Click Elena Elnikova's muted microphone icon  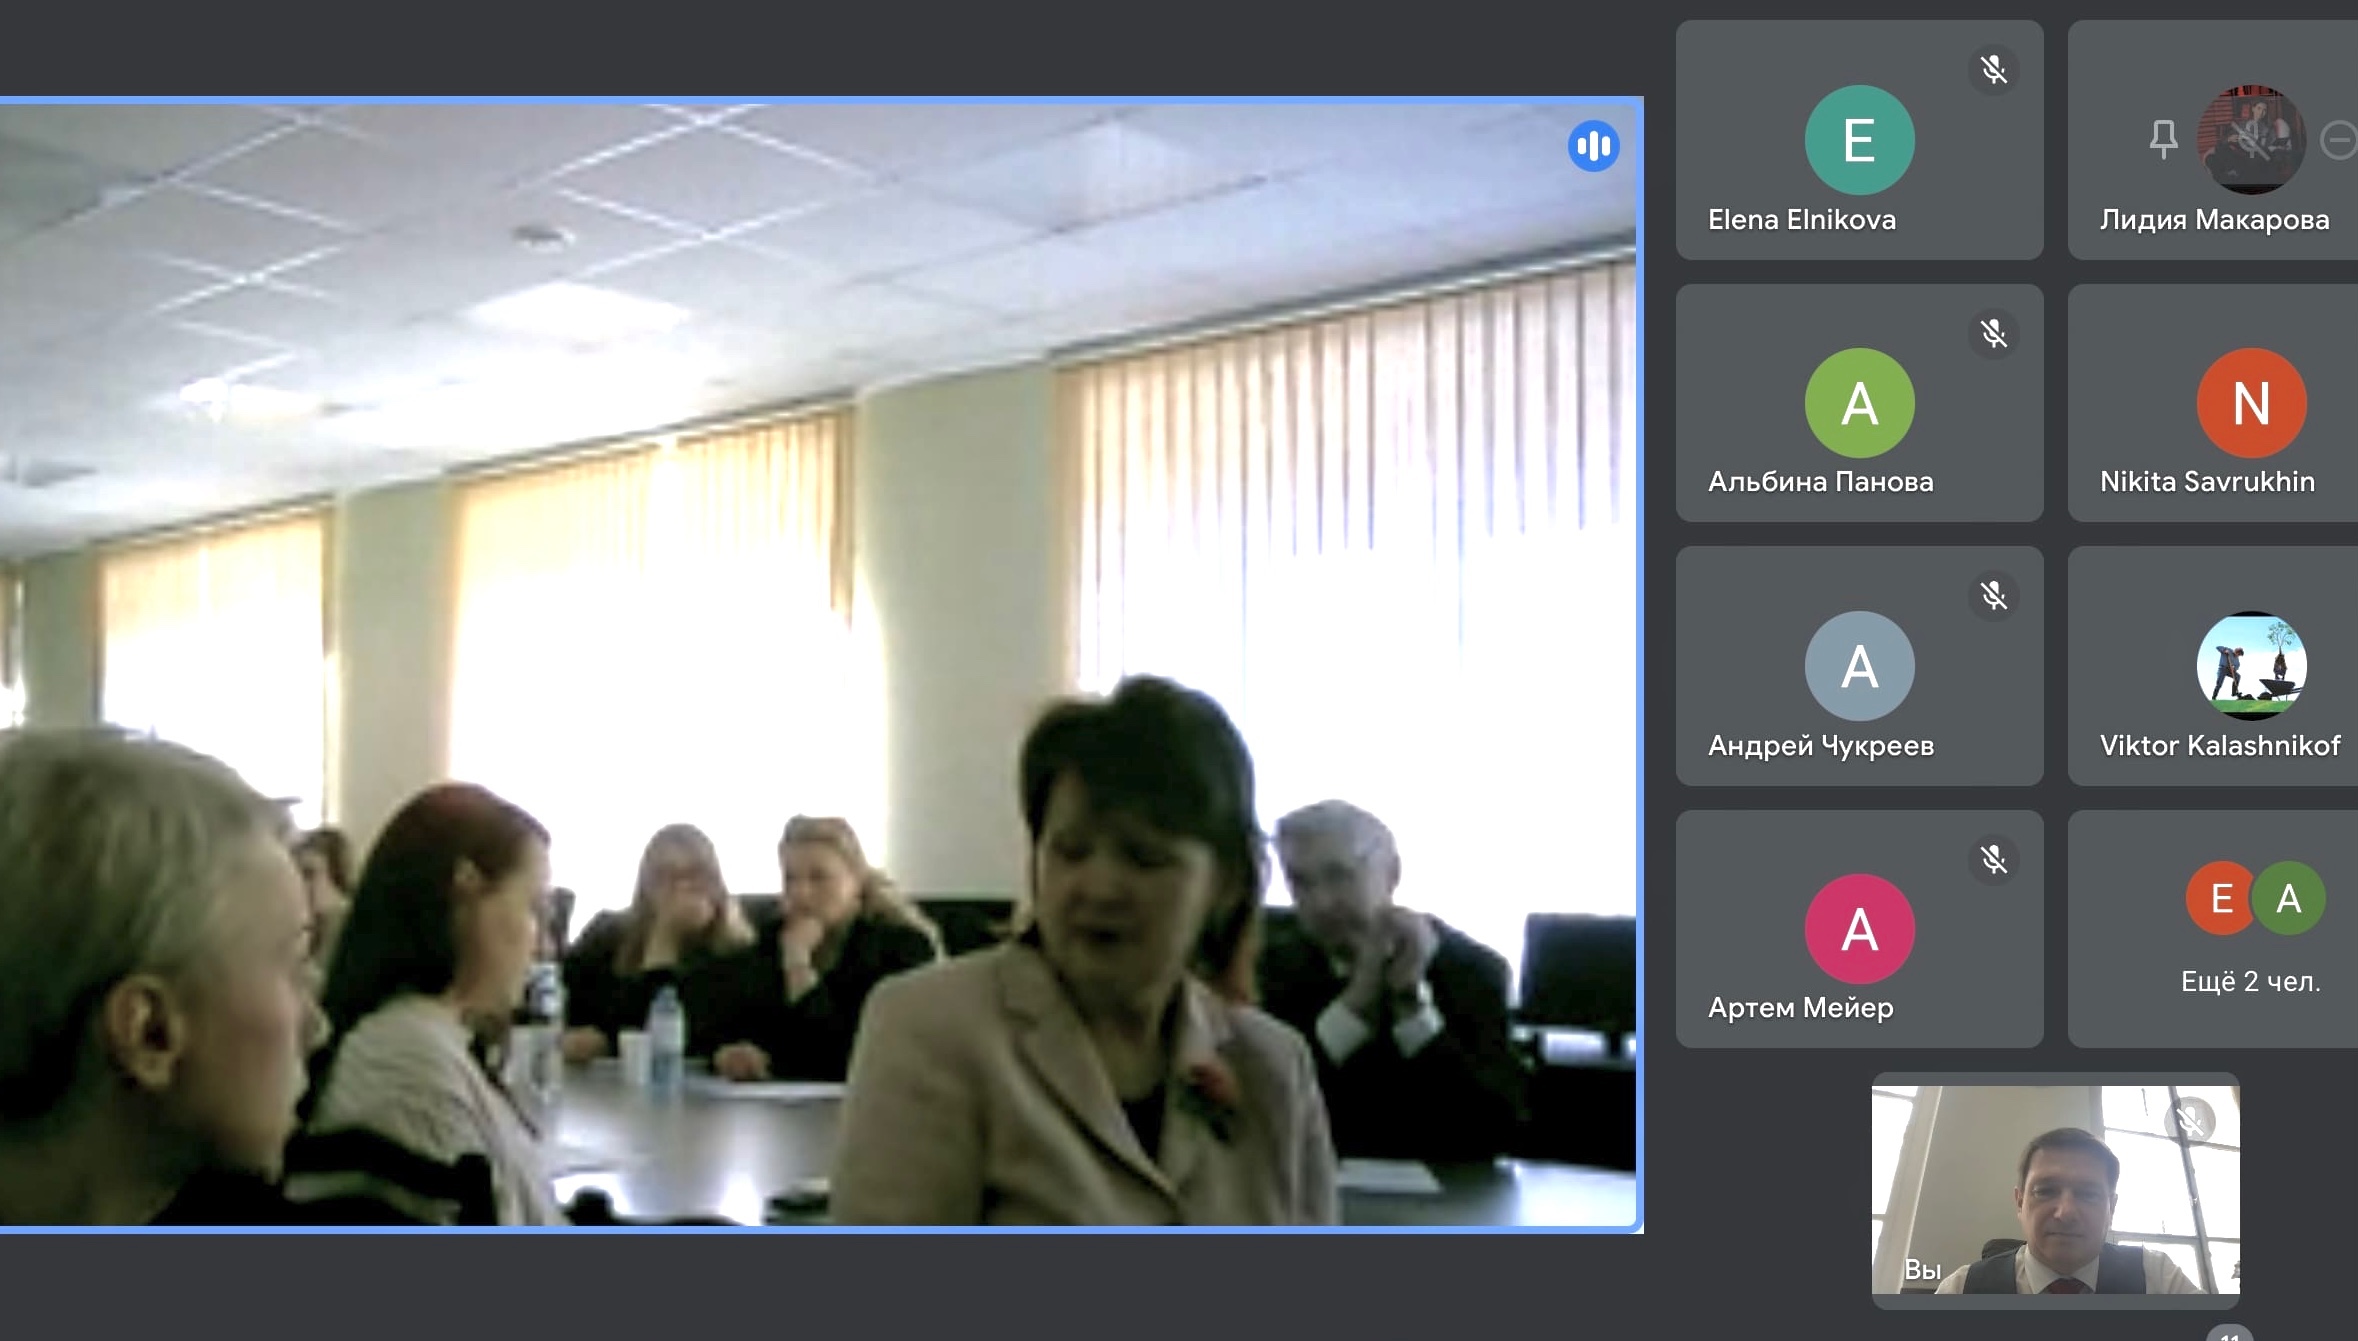pyautogui.click(x=1993, y=69)
